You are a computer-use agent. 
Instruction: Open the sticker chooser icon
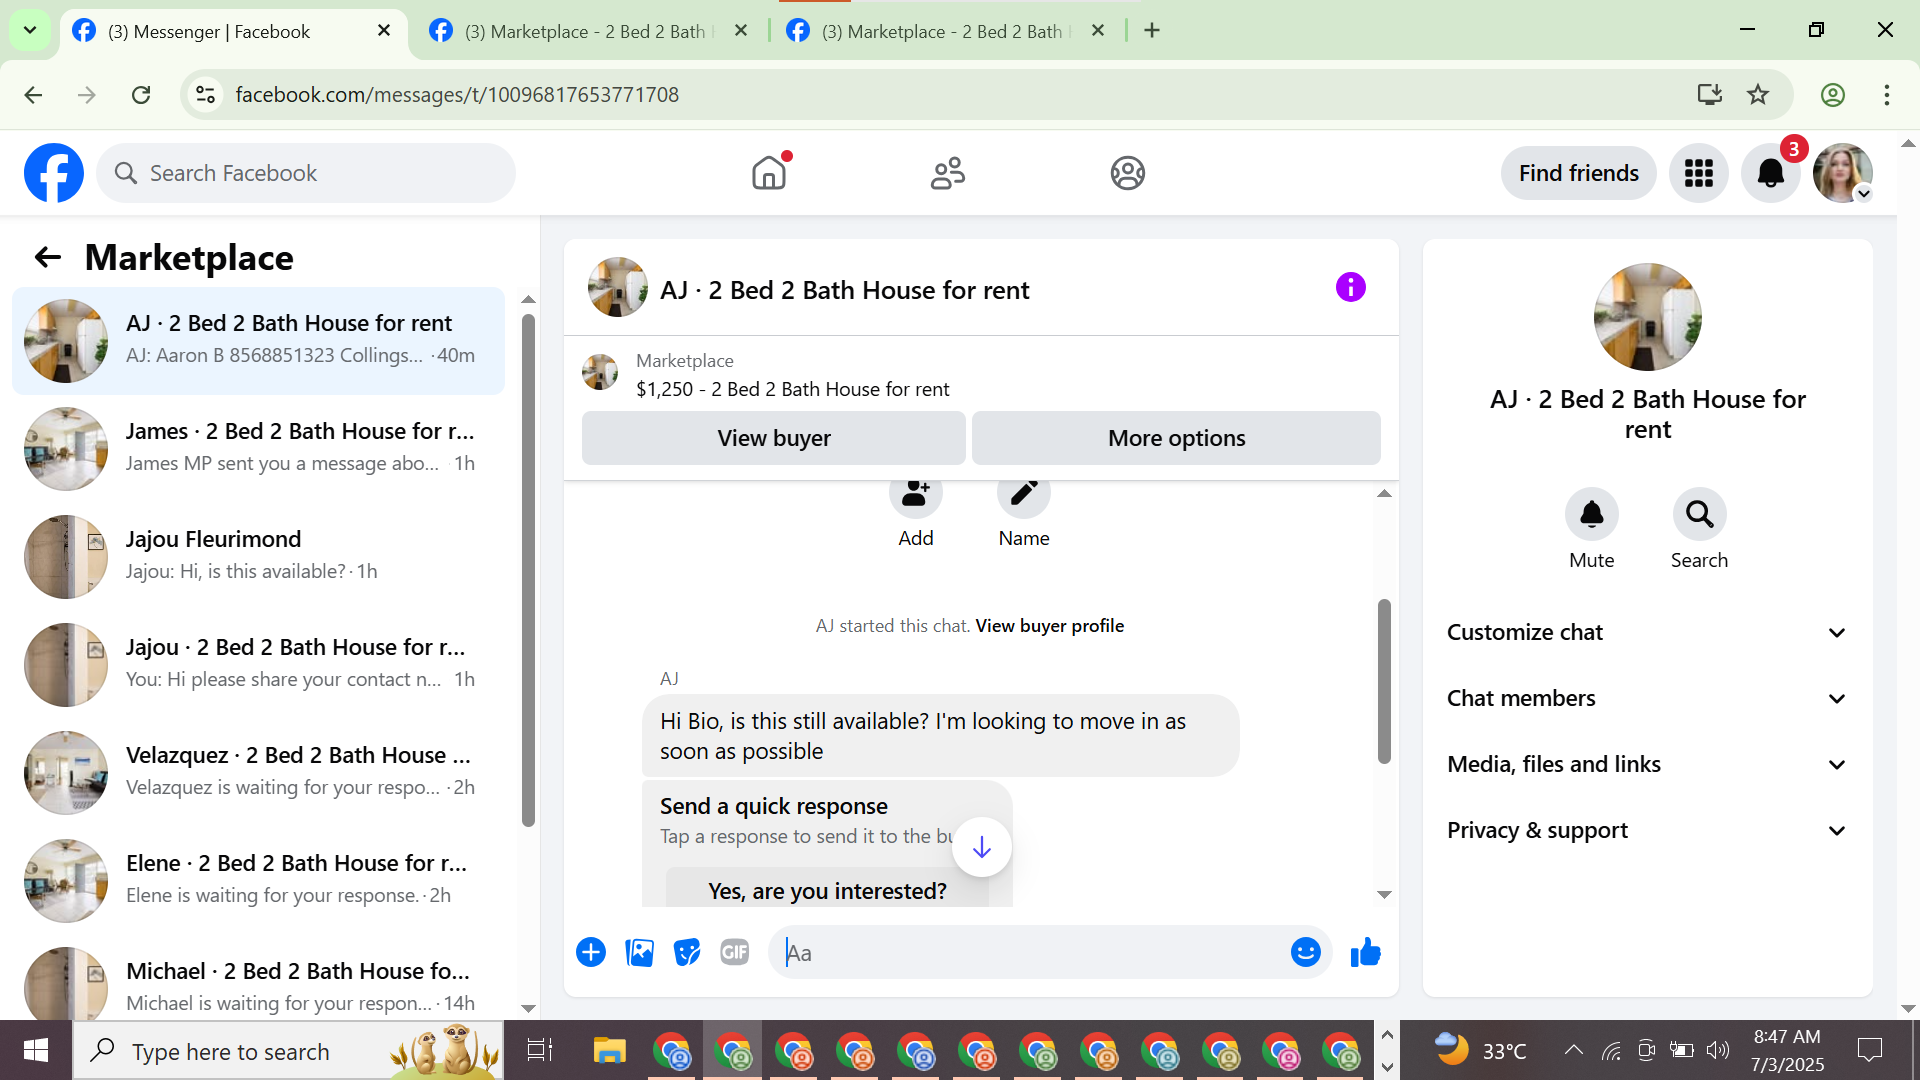(687, 953)
